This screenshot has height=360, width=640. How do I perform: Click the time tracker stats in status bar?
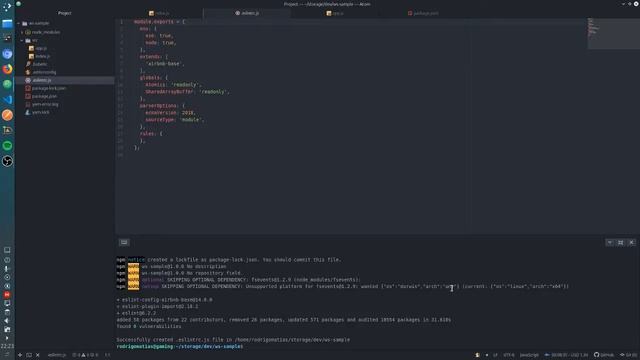pyautogui.click(x=567, y=355)
